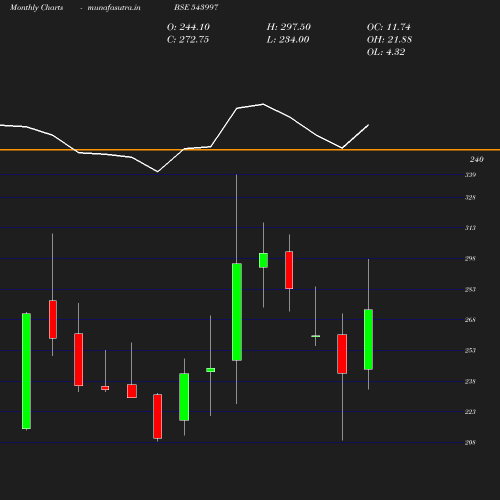Click the '238' price axis label
The image size is (500, 500).
coord(470,381)
